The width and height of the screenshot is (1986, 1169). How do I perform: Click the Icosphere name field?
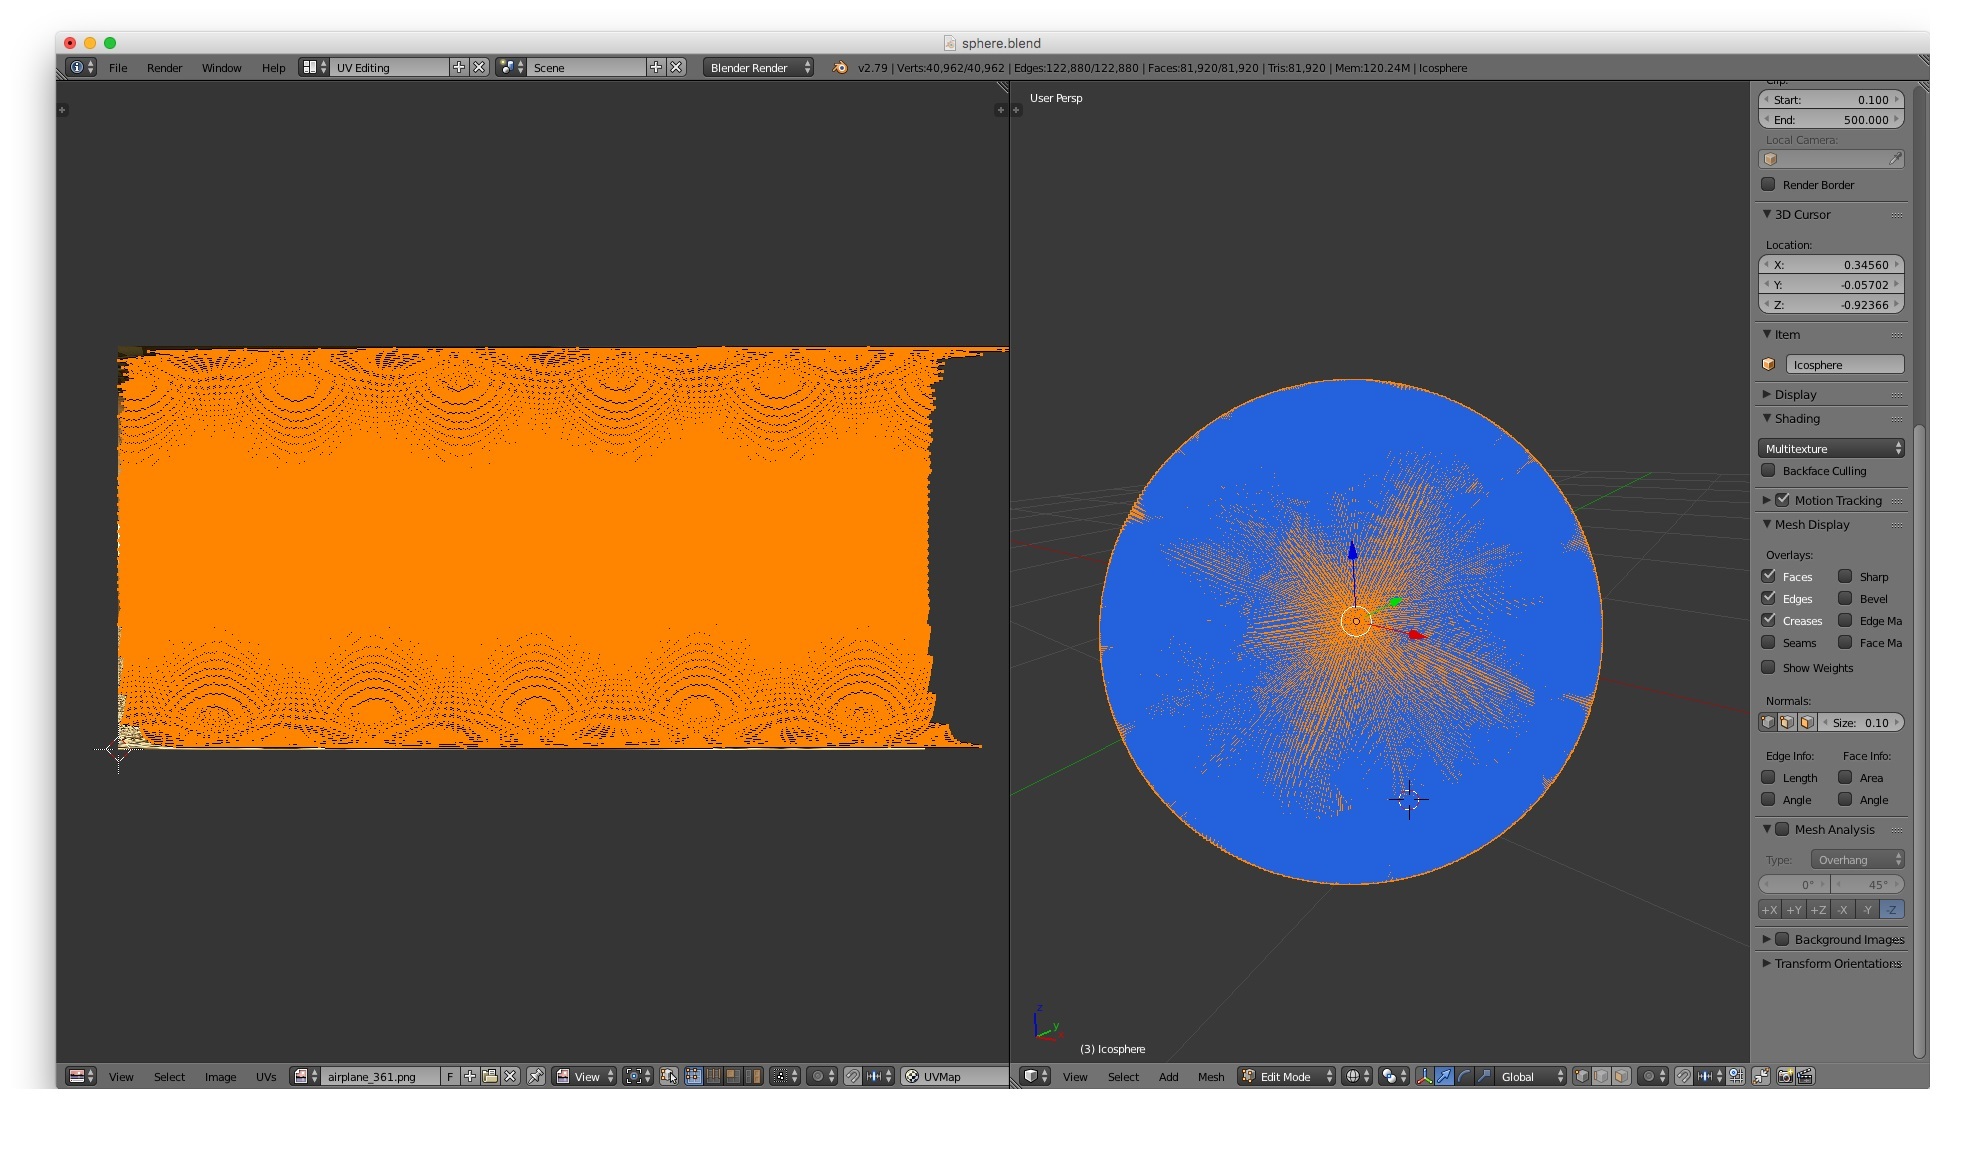coord(1843,364)
